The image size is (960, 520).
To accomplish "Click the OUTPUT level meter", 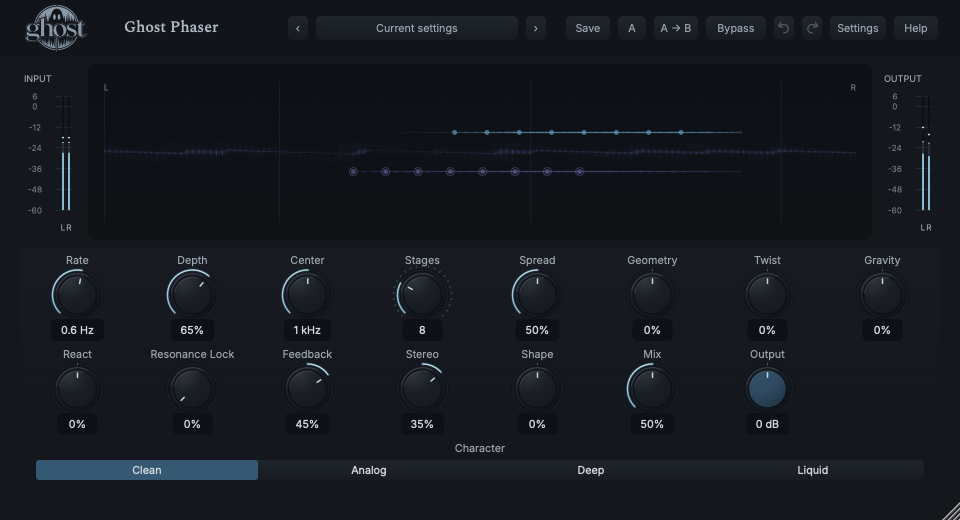I will 926,153.
